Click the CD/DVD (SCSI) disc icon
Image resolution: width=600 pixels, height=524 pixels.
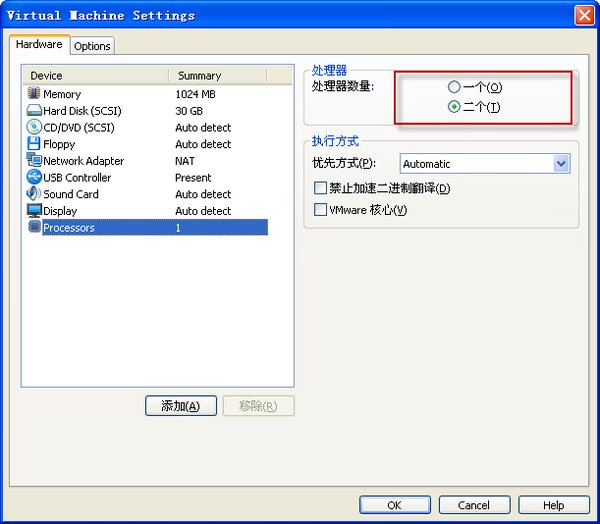click(x=34, y=127)
